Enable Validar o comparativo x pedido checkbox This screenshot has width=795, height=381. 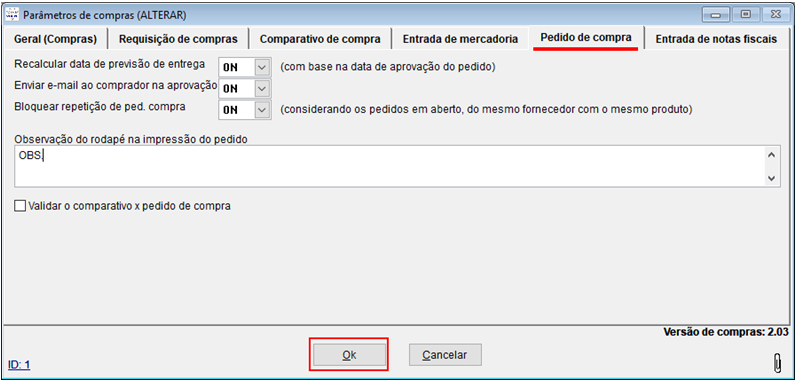[x=20, y=206]
